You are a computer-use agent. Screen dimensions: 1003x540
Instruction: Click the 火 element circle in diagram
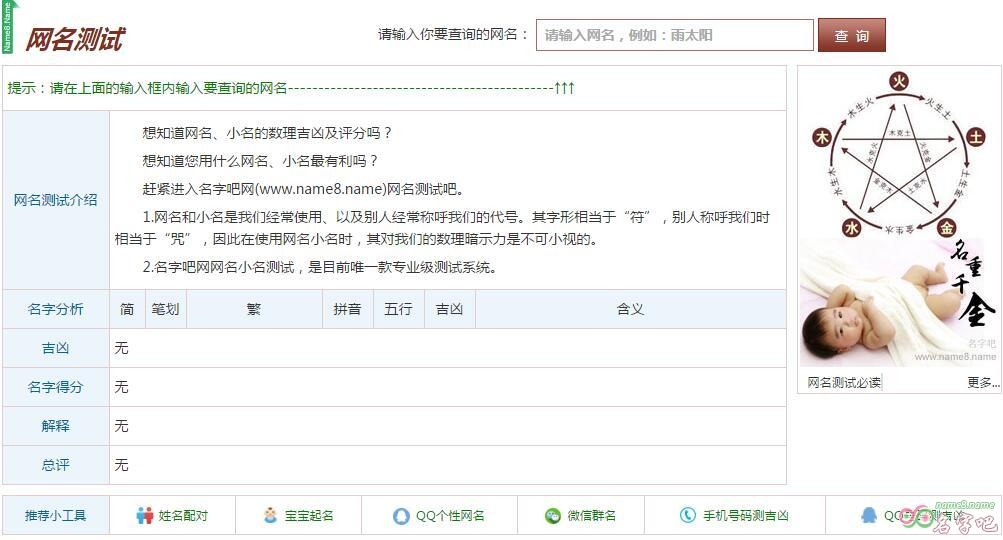coord(899,81)
